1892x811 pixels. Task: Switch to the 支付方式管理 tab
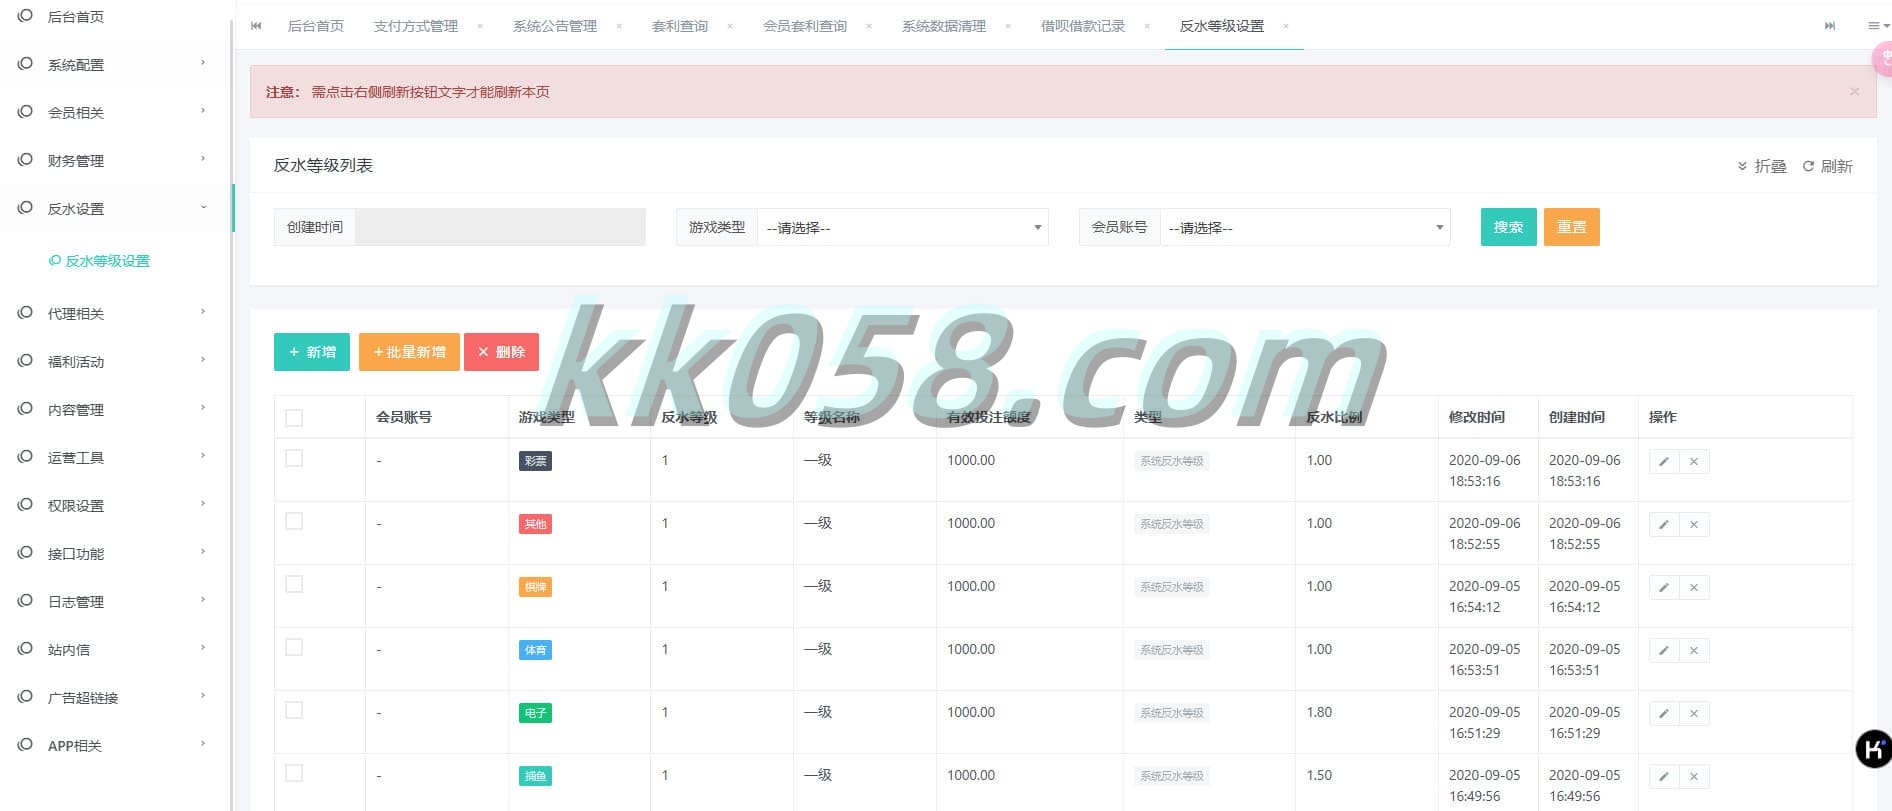tap(416, 26)
